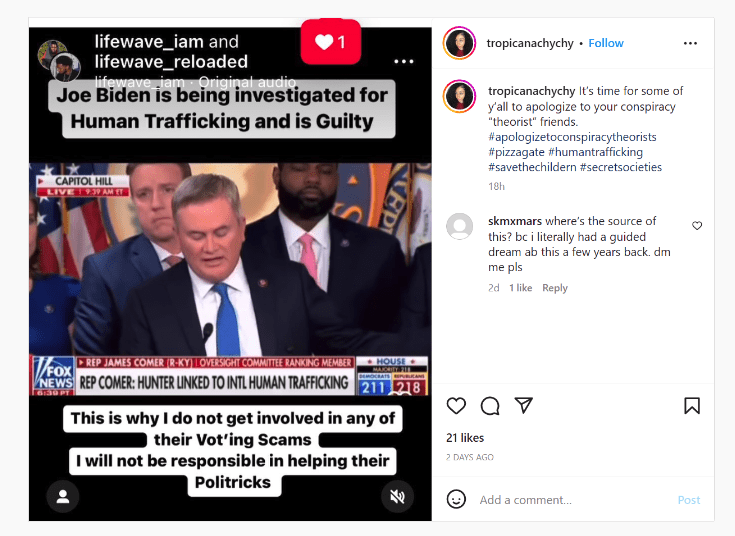Open emoji picker smiley icon
The image size is (735, 536).
click(456, 499)
